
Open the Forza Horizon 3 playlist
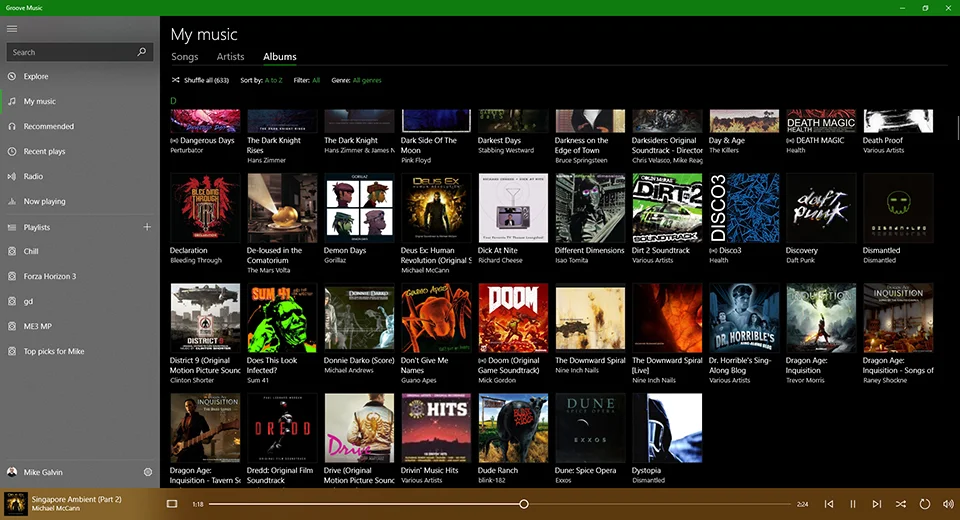point(50,276)
